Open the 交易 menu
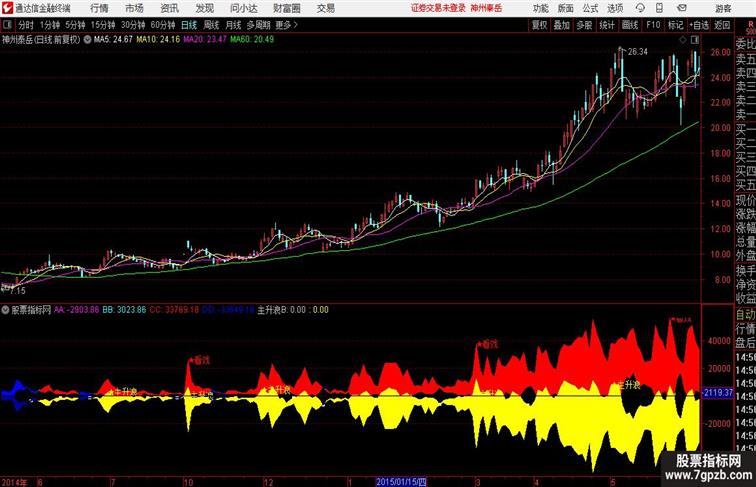Screen dimensions: 756x487 click(325, 8)
